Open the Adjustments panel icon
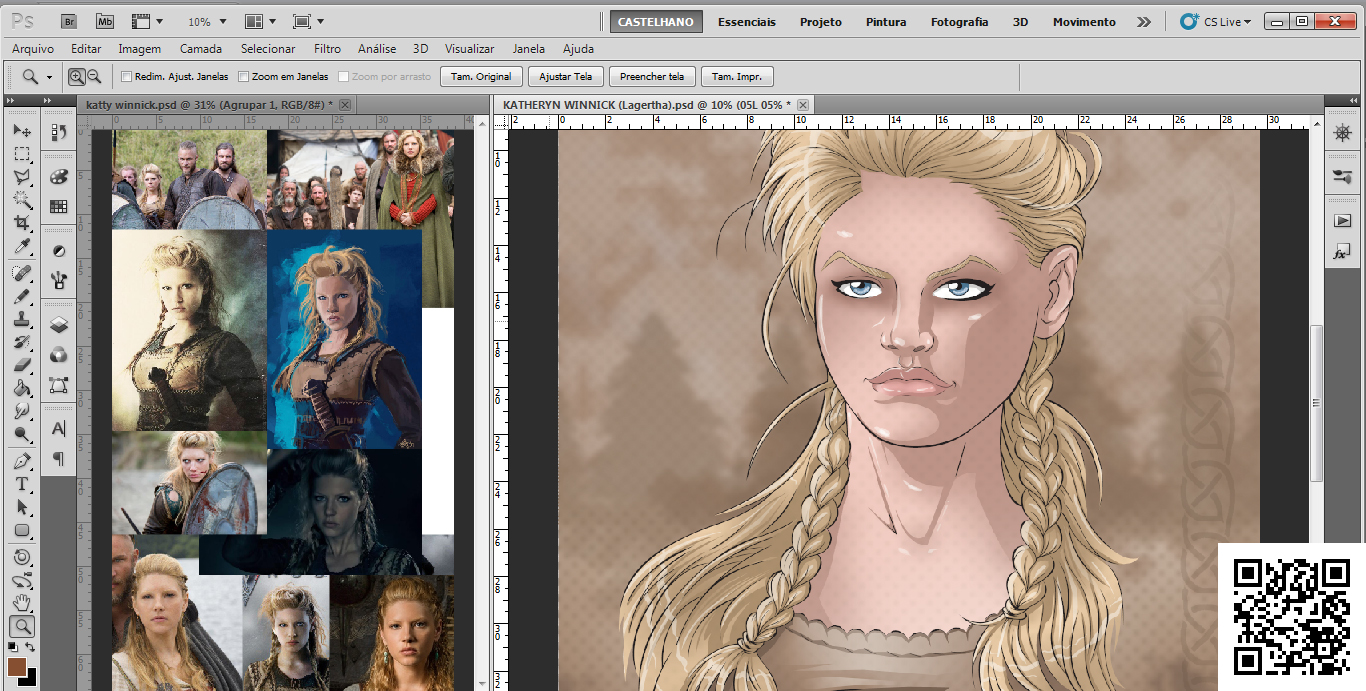Viewport: 1366px width, 691px height. [58, 251]
